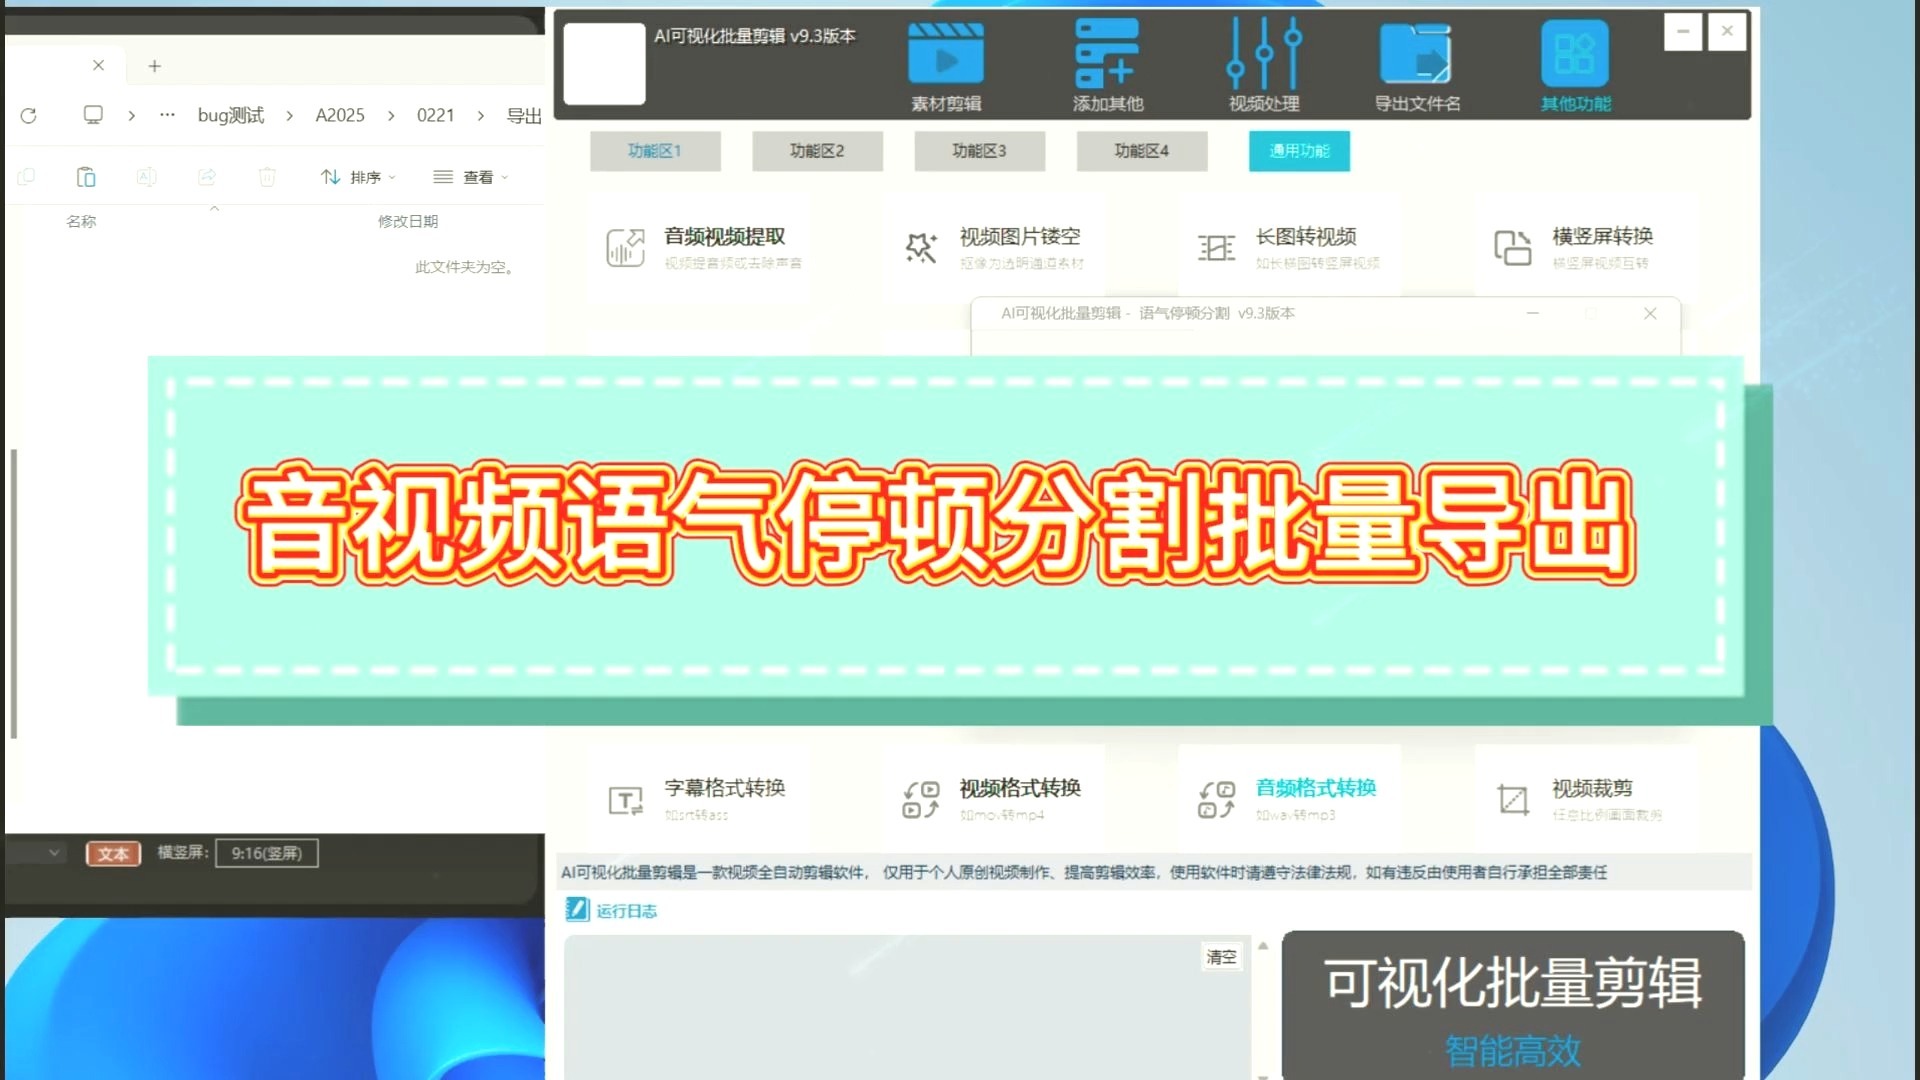Viewport: 1920px width, 1080px height.
Task: Close the 语气停顿分割 sub-window
Action: tap(1650, 313)
